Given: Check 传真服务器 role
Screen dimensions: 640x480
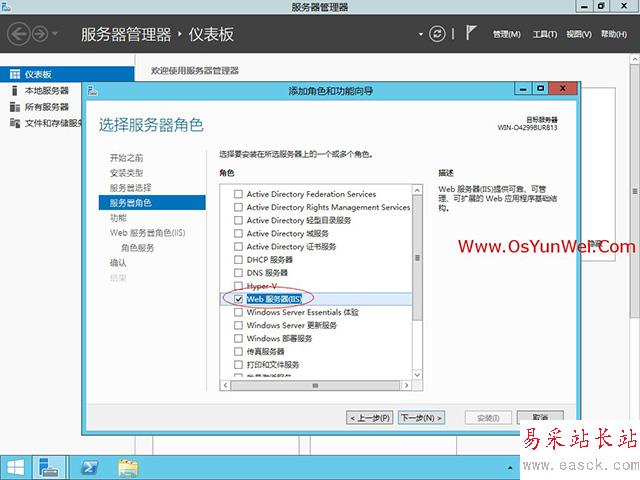Looking at the screenshot, I should pyautogui.click(x=238, y=351).
